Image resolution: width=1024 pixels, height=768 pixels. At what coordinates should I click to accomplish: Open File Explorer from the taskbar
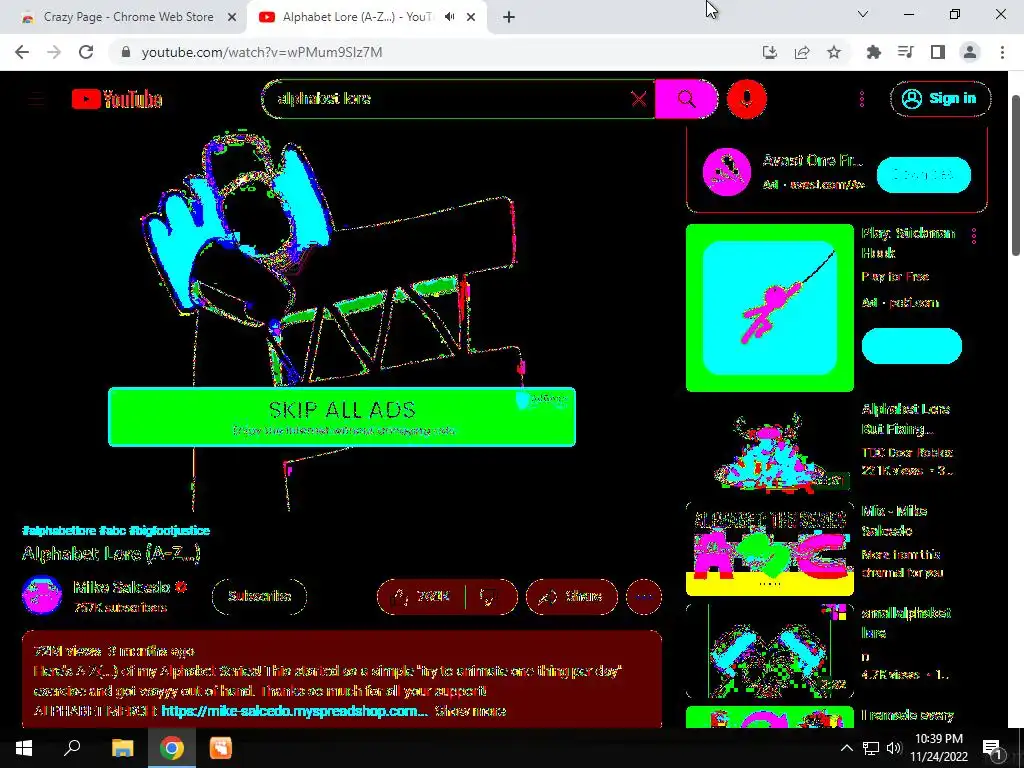click(122, 748)
